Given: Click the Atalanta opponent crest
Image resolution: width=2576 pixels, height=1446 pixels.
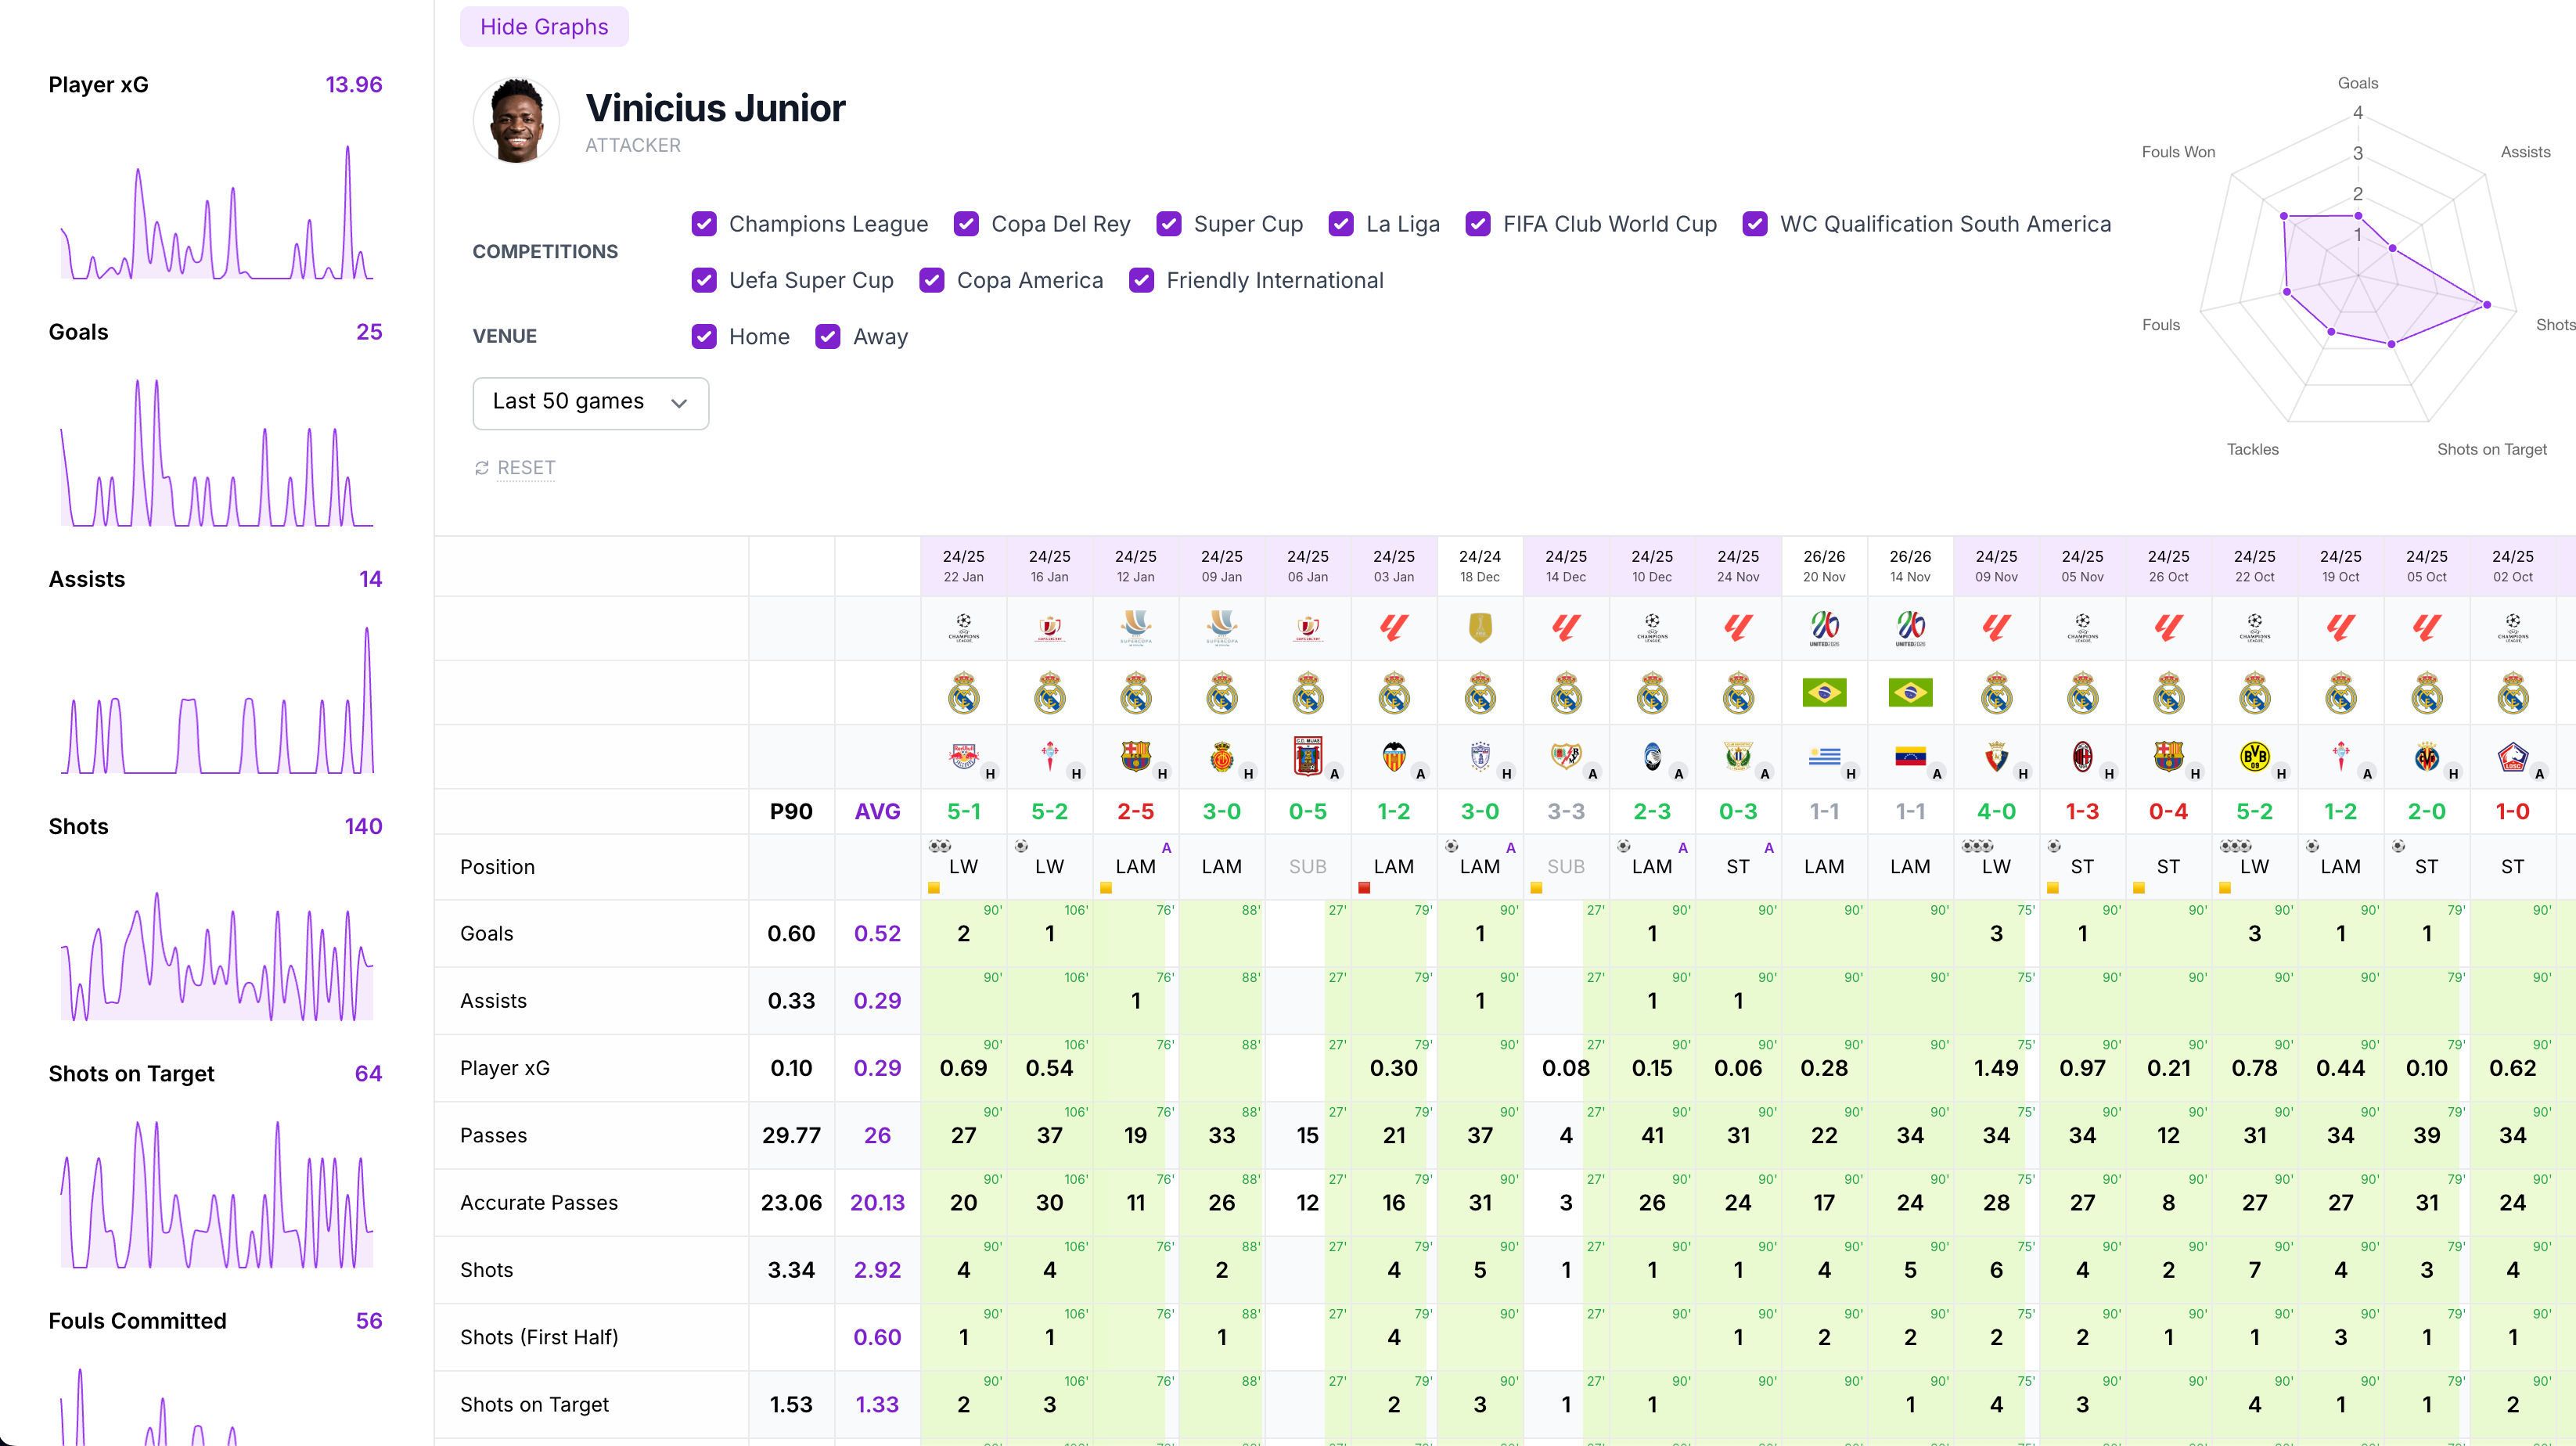Looking at the screenshot, I should 1652,756.
